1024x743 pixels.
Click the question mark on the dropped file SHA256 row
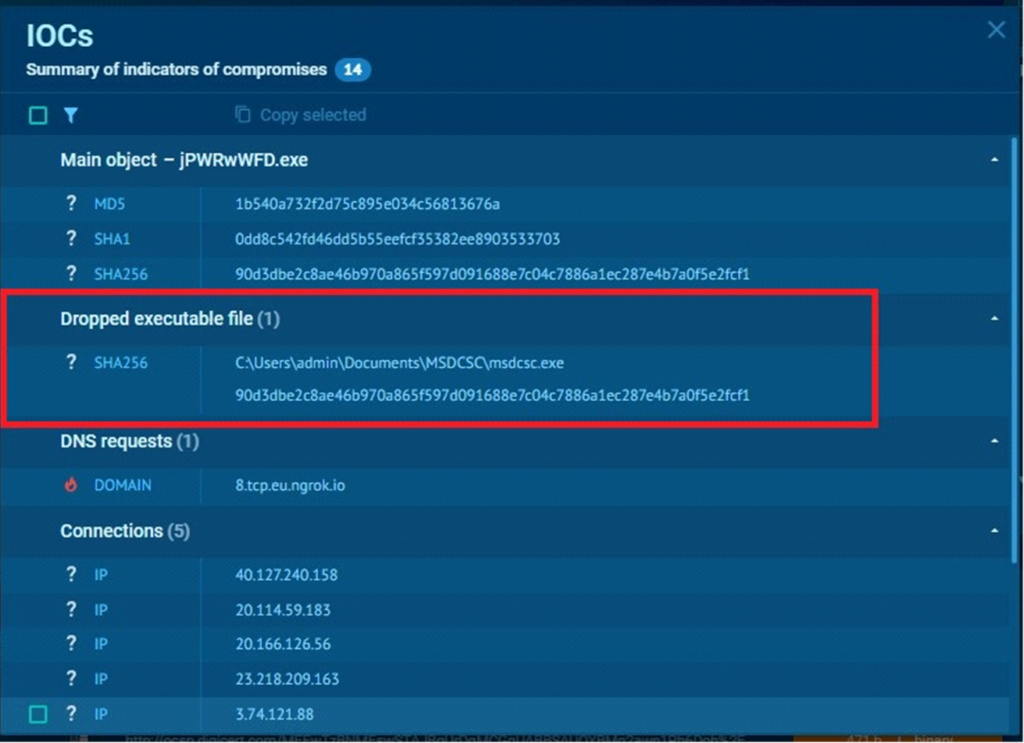click(70, 362)
